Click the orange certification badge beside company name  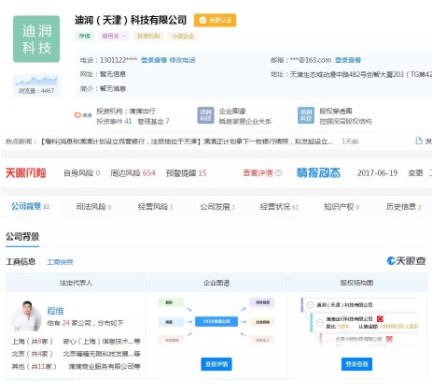point(215,20)
